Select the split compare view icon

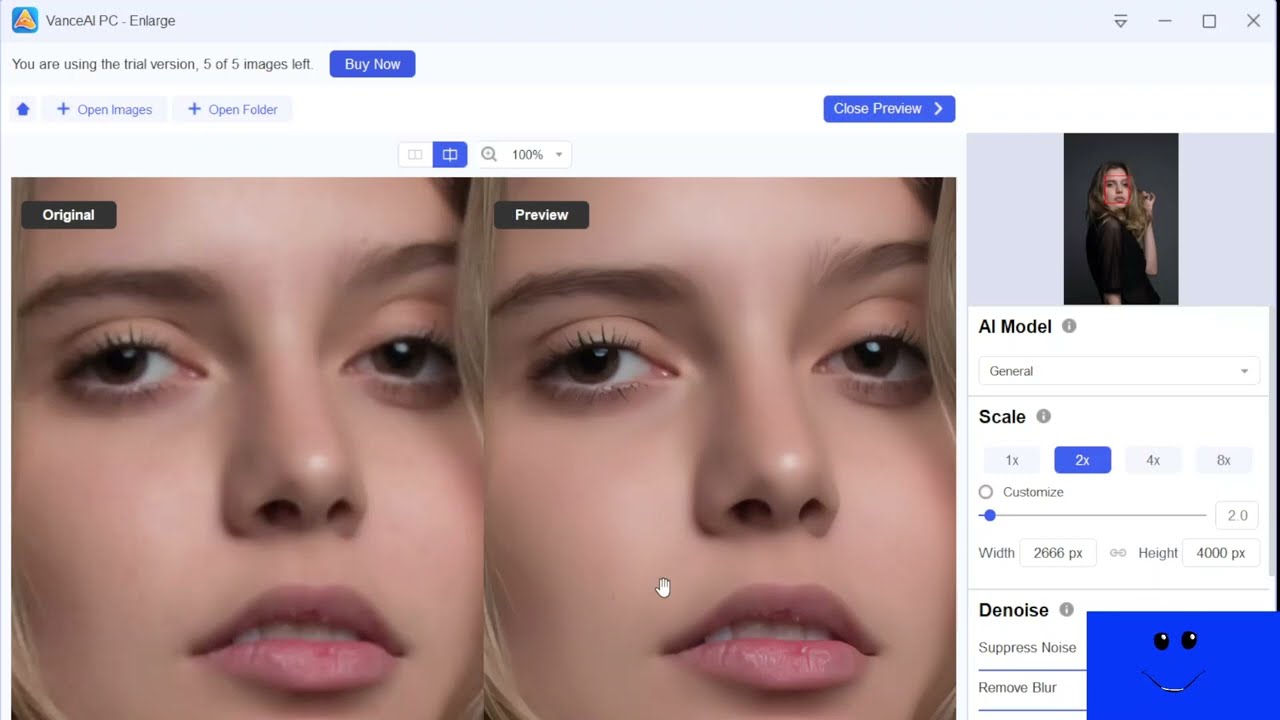(x=450, y=154)
